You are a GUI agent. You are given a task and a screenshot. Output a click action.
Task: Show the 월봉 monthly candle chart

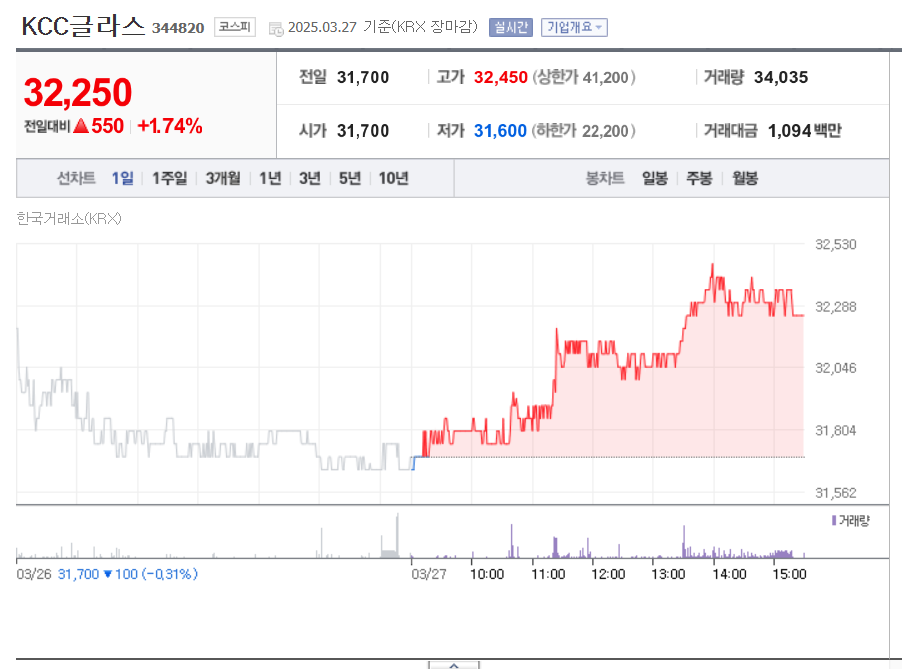click(x=745, y=178)
